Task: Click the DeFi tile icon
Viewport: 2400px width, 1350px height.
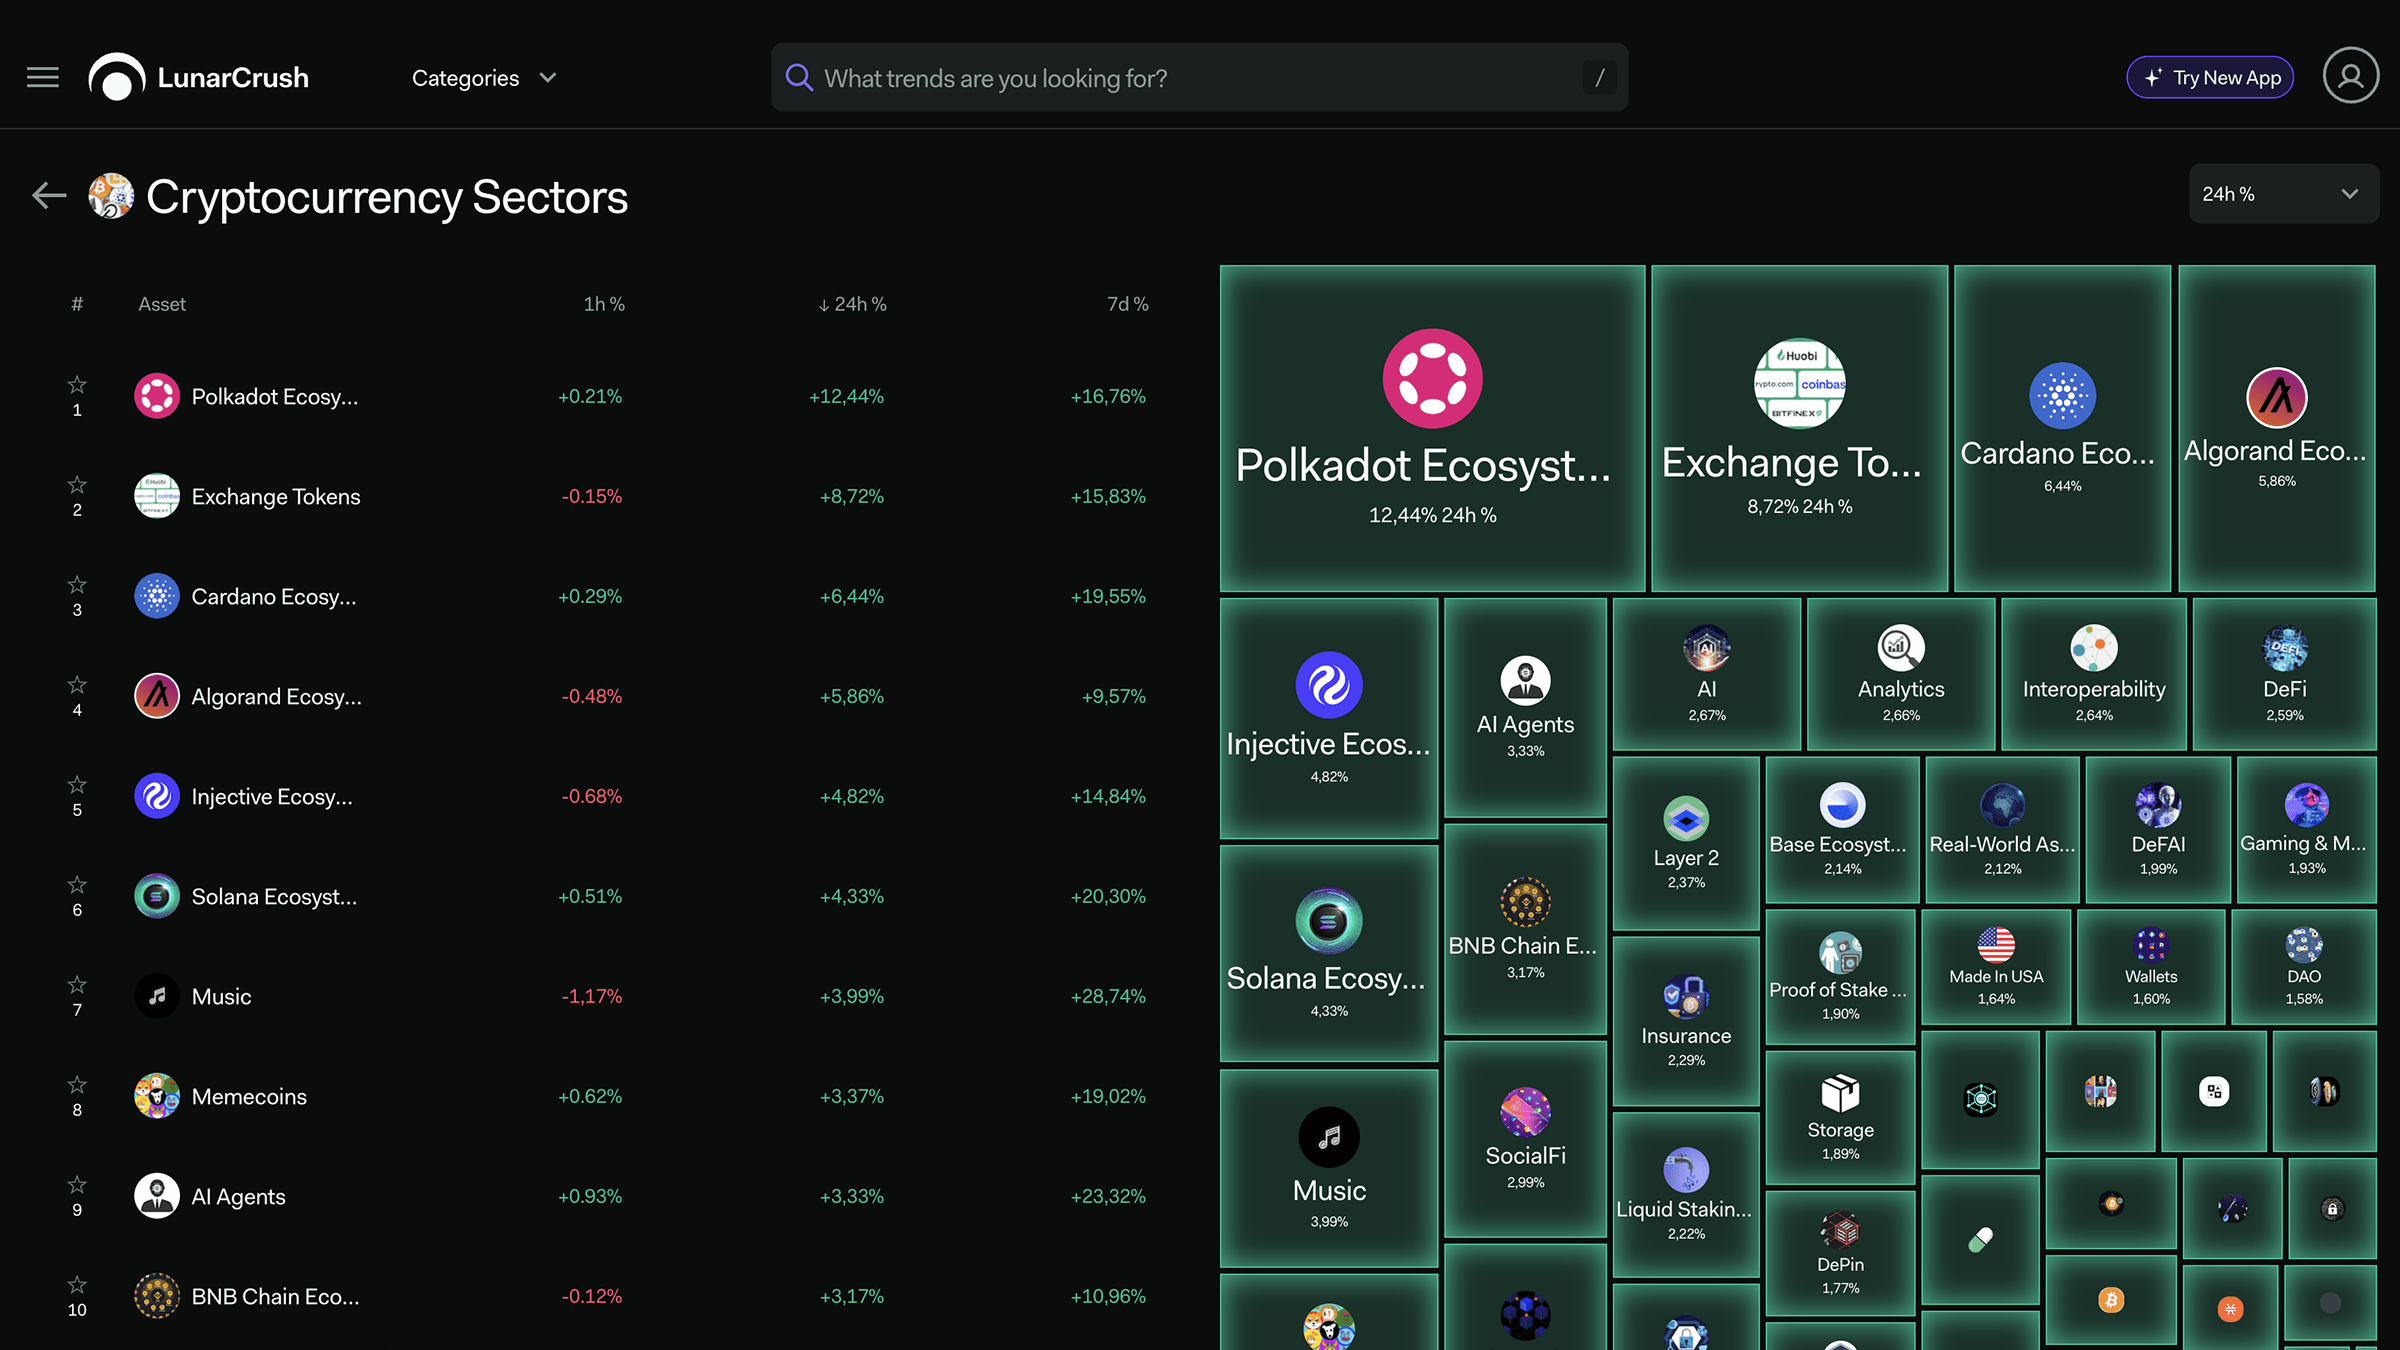Action: 2285,648
